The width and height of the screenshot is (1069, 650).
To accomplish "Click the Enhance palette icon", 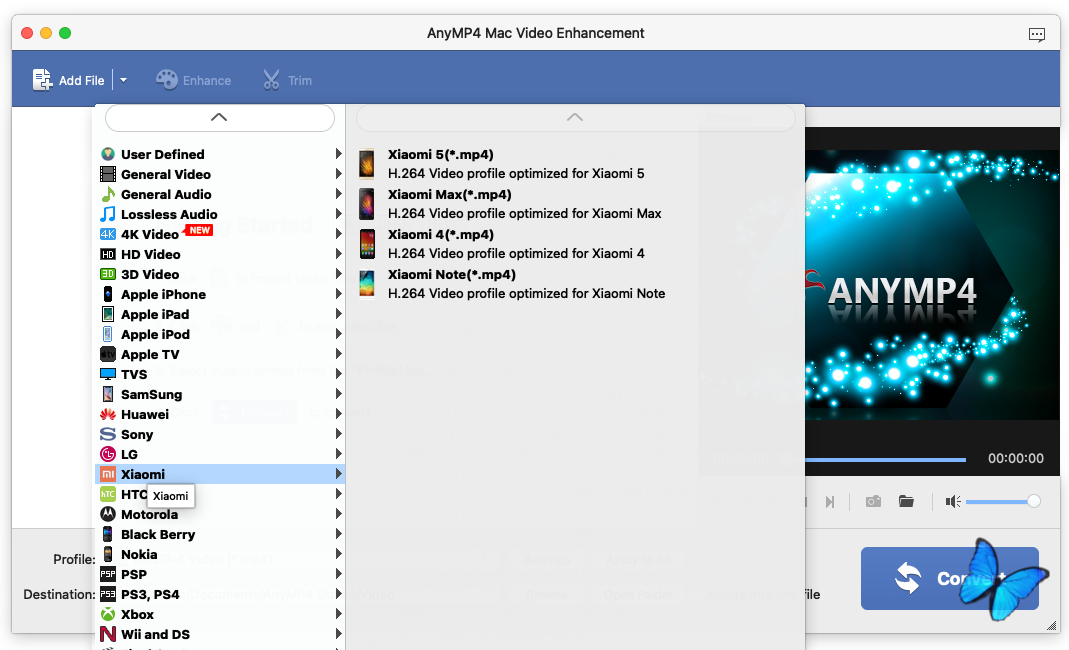I will 166,80.
